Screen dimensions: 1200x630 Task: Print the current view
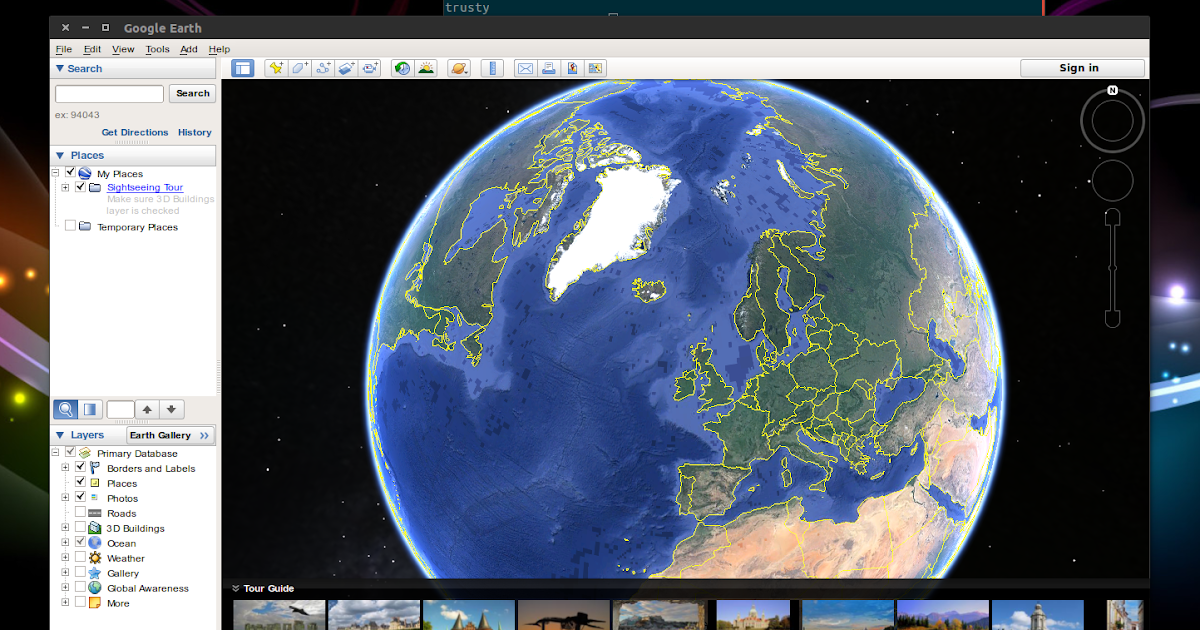pyautogui.click(x=550, y=68)
